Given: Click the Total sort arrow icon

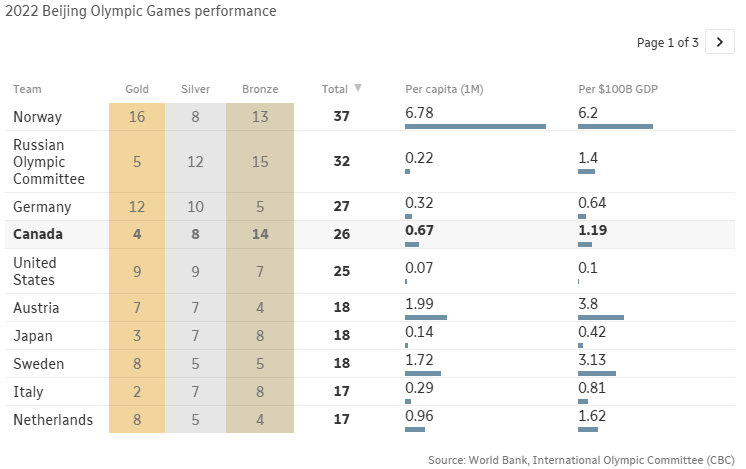Looking at the screenshot, I should (x=358, y=88).
